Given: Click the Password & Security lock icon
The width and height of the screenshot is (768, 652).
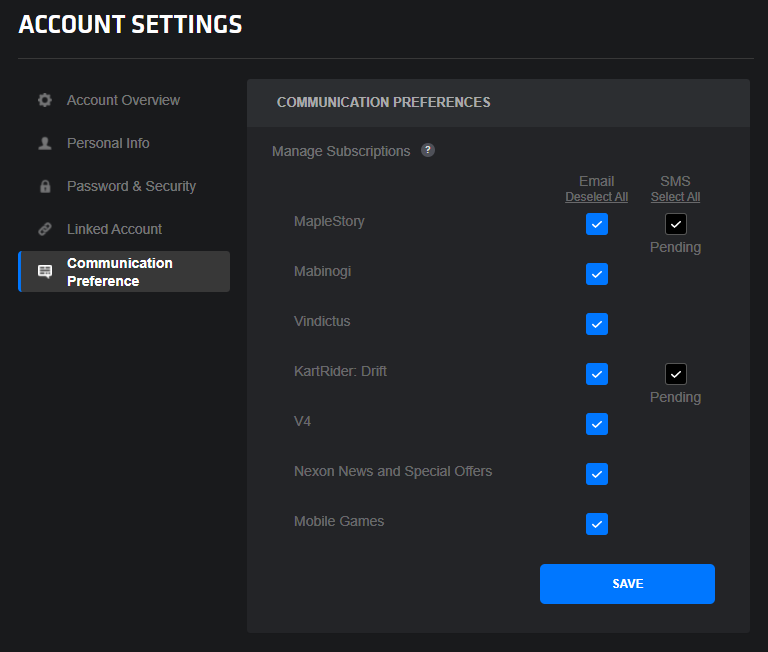Looking at the screenshot, I should coord(45,186).
